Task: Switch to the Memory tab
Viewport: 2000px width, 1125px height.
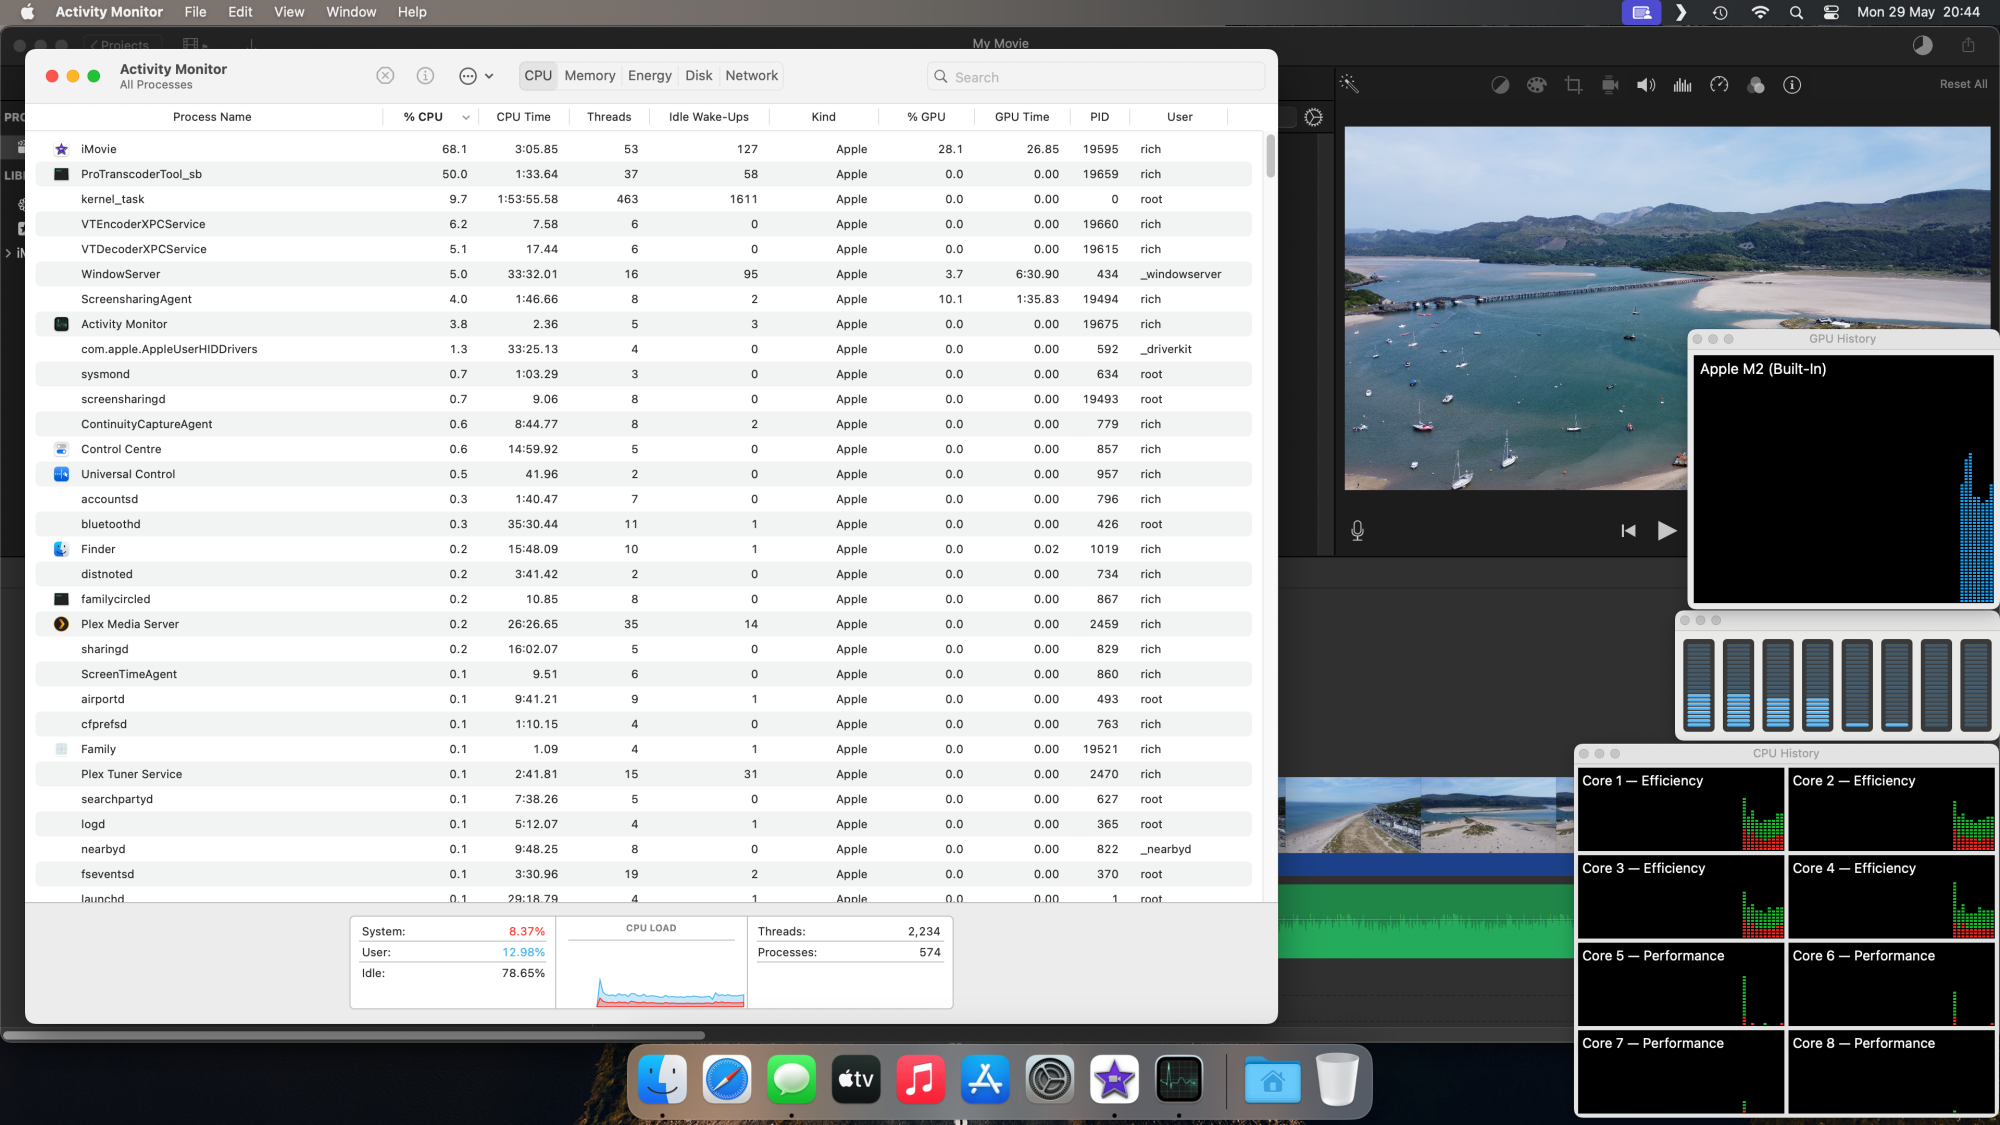Action: tap(589, 76)
